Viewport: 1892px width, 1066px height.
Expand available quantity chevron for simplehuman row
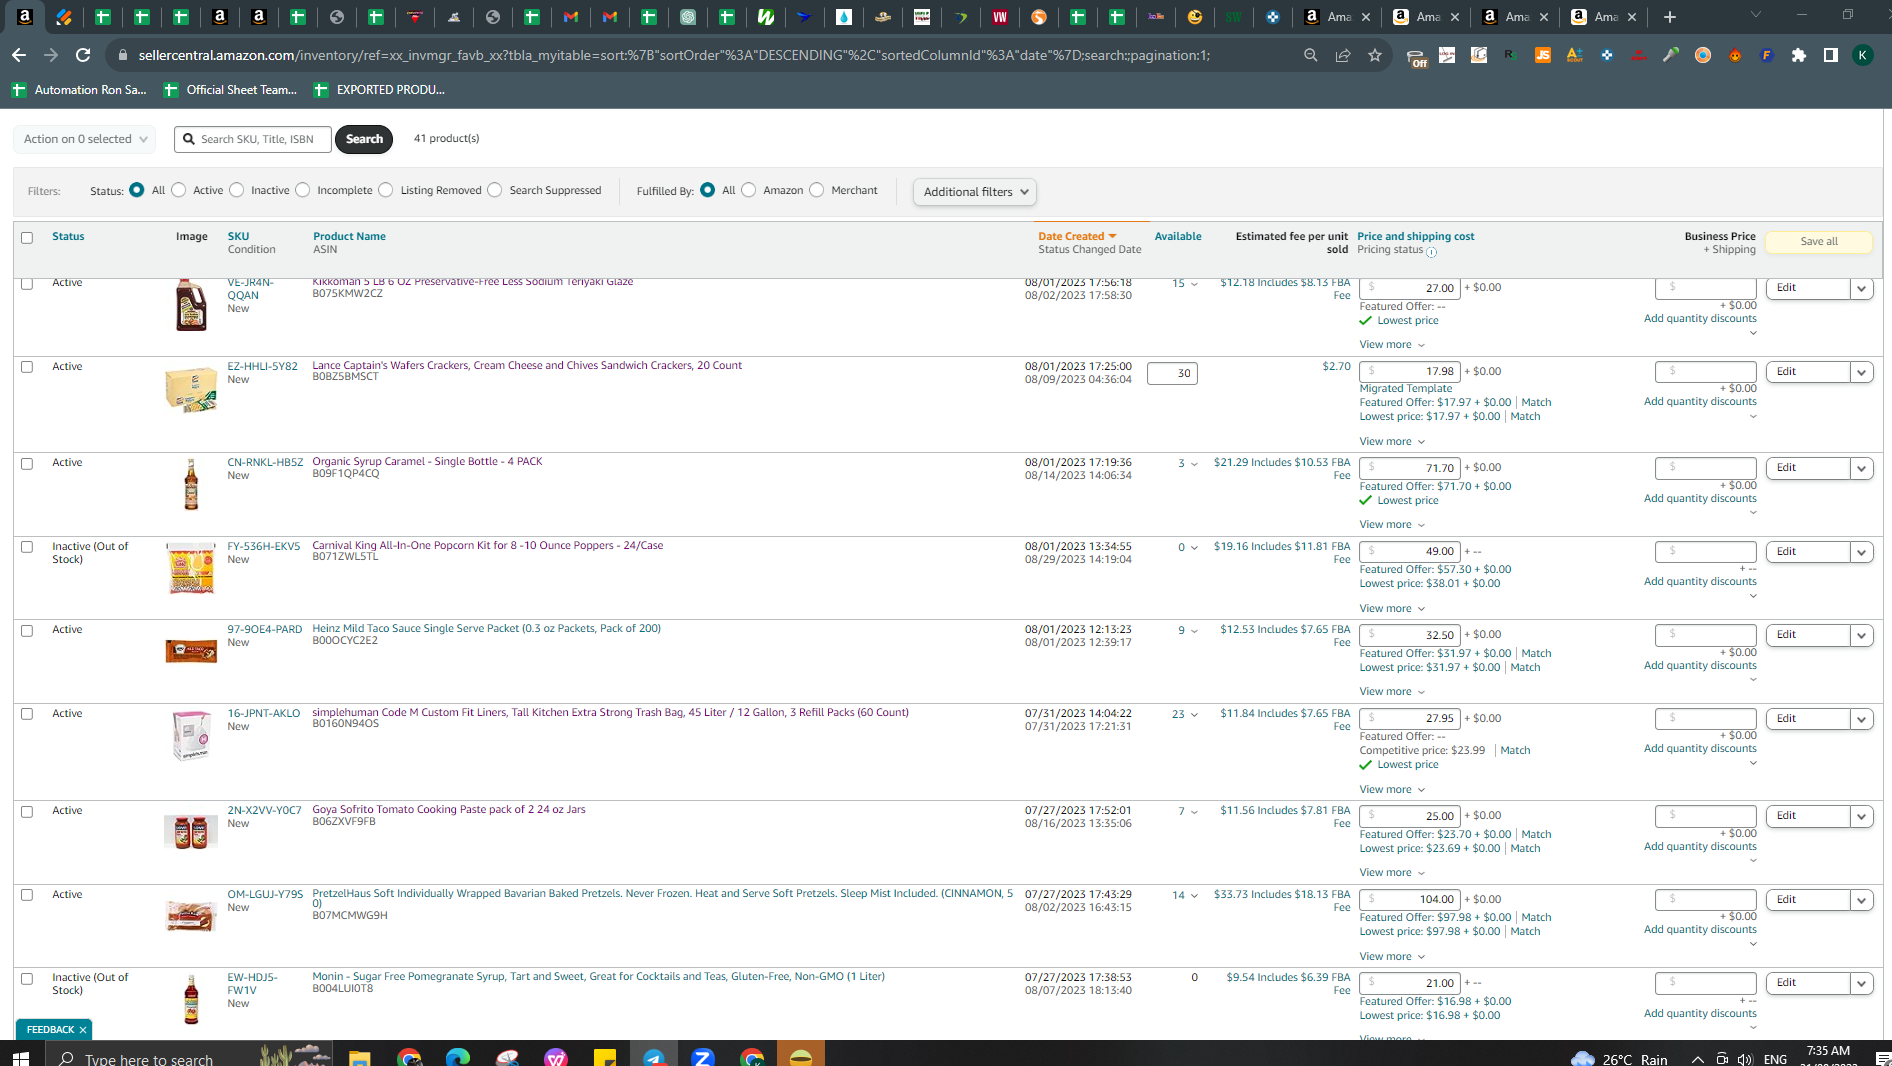pos(1194,715)
